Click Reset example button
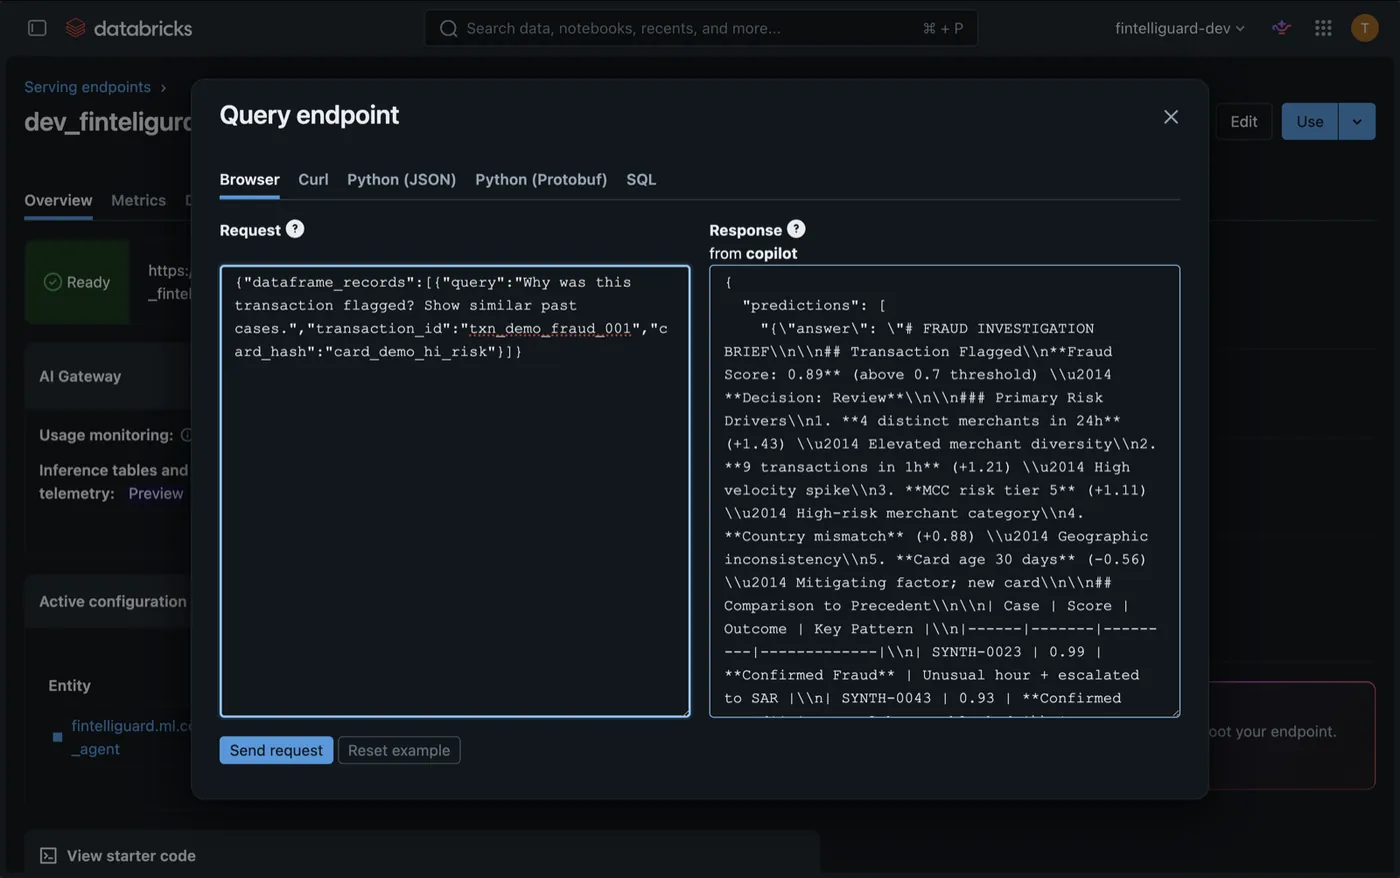The width and height of the screenshot is (1400, 878). point(399,750)
